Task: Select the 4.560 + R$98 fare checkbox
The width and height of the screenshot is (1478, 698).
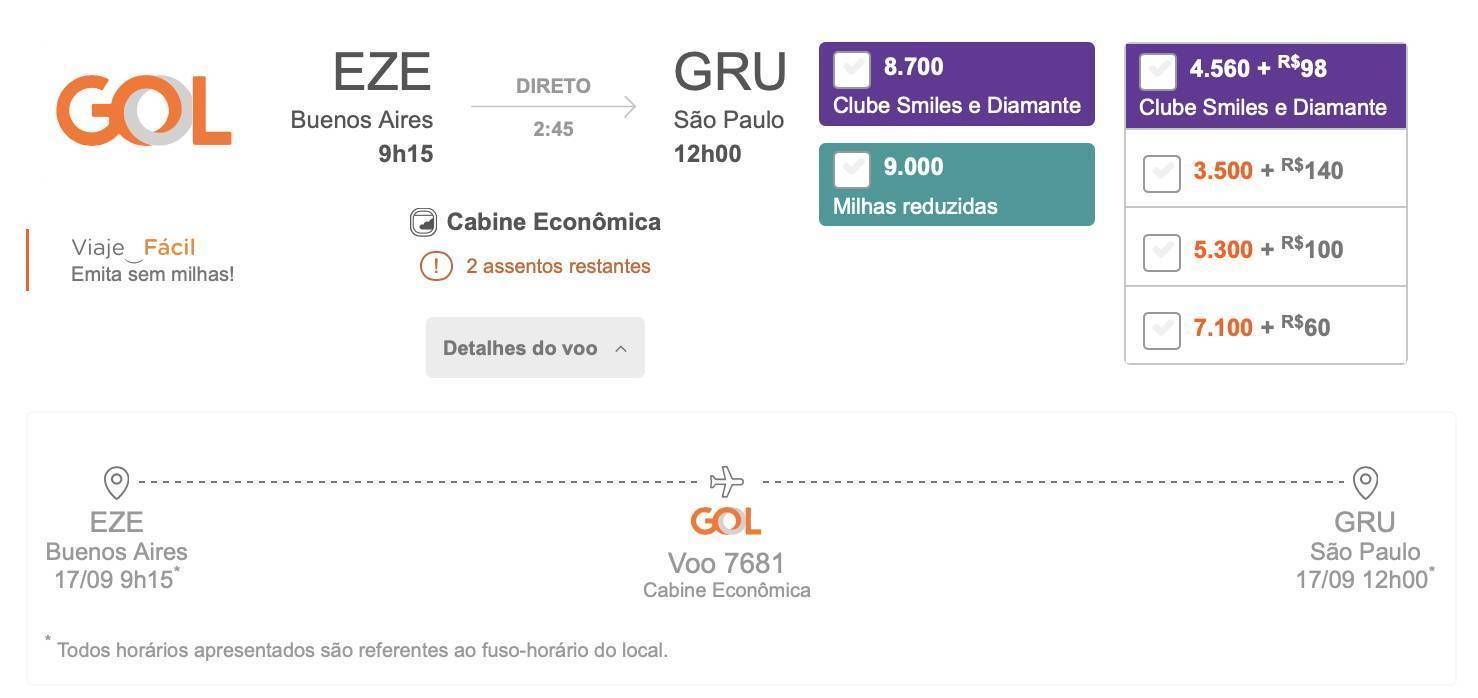Action: (1158, 70)
